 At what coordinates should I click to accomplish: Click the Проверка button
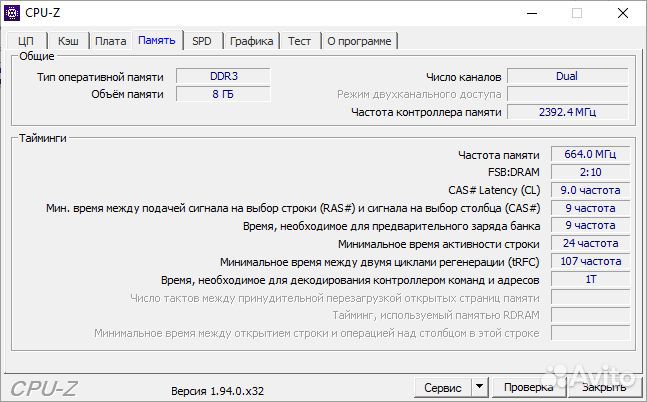point(529,388)
